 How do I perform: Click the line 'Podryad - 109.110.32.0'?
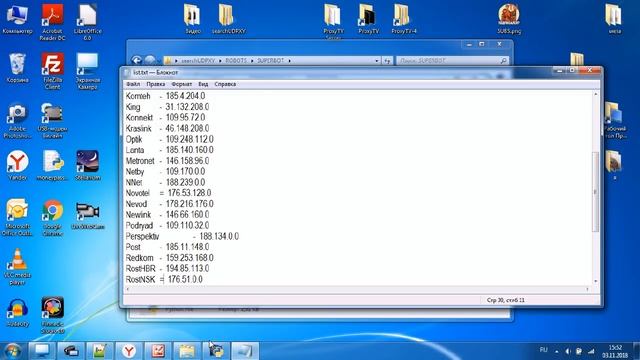[167, 226]
